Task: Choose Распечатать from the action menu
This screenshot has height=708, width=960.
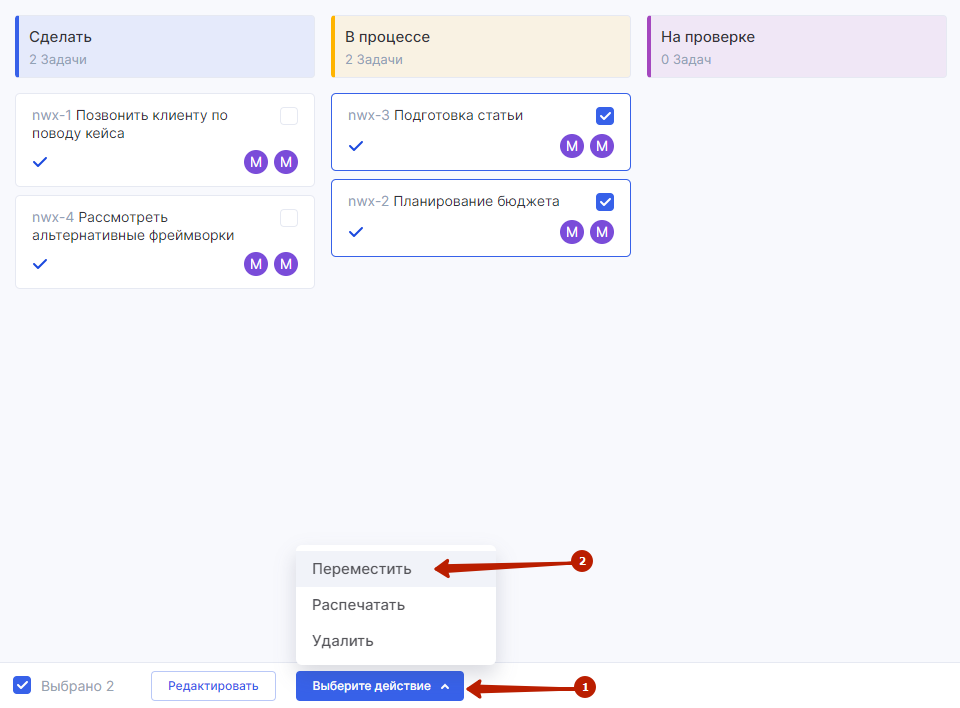Action: coord(358,605)
